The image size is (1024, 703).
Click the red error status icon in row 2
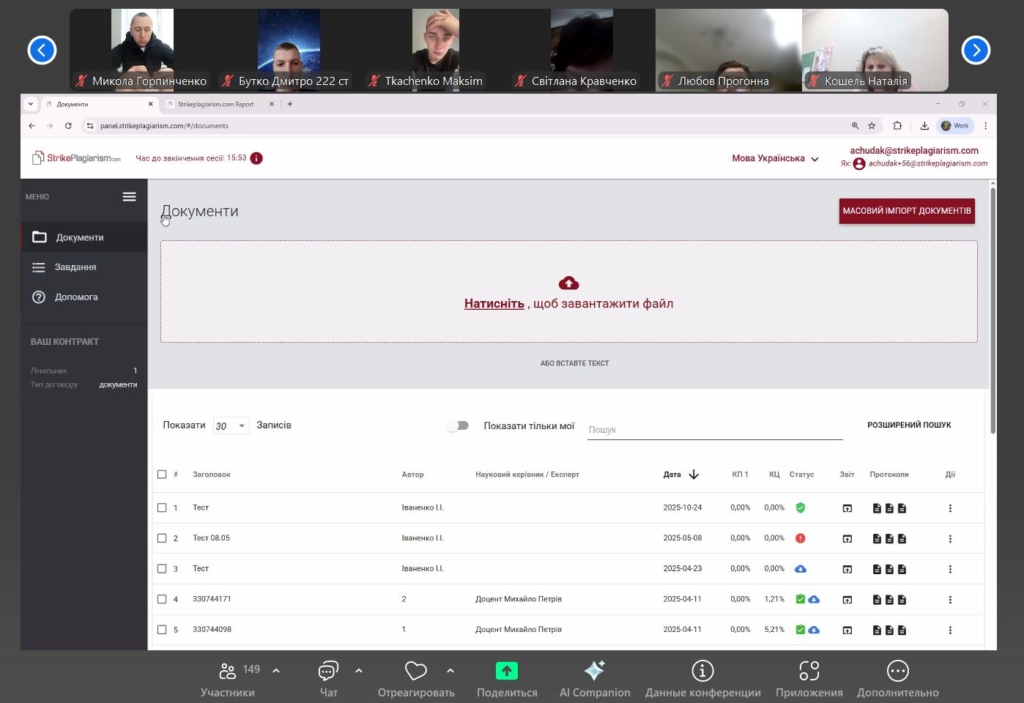[800, 538]
